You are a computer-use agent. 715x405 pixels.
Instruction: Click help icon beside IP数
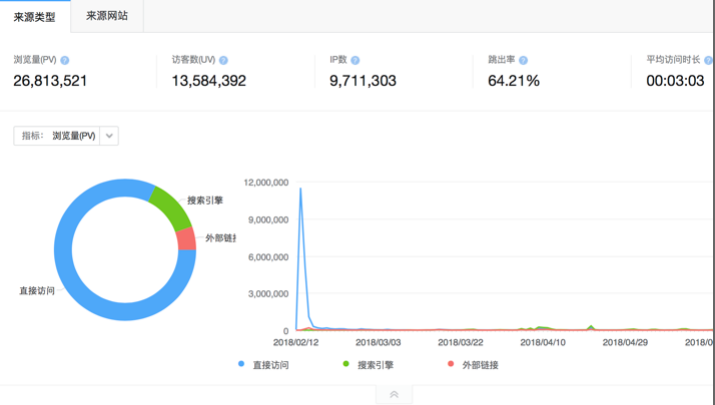coord(355,61)
